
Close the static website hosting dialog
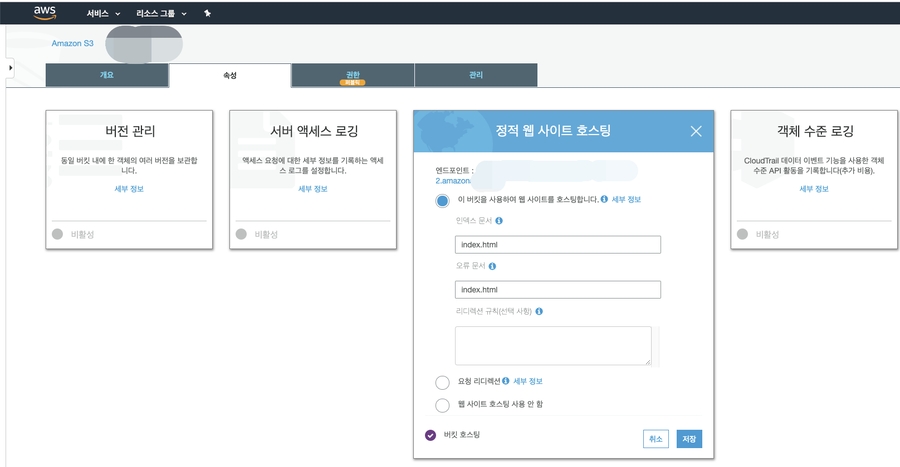pyautogui.click(x=696, y=131)
